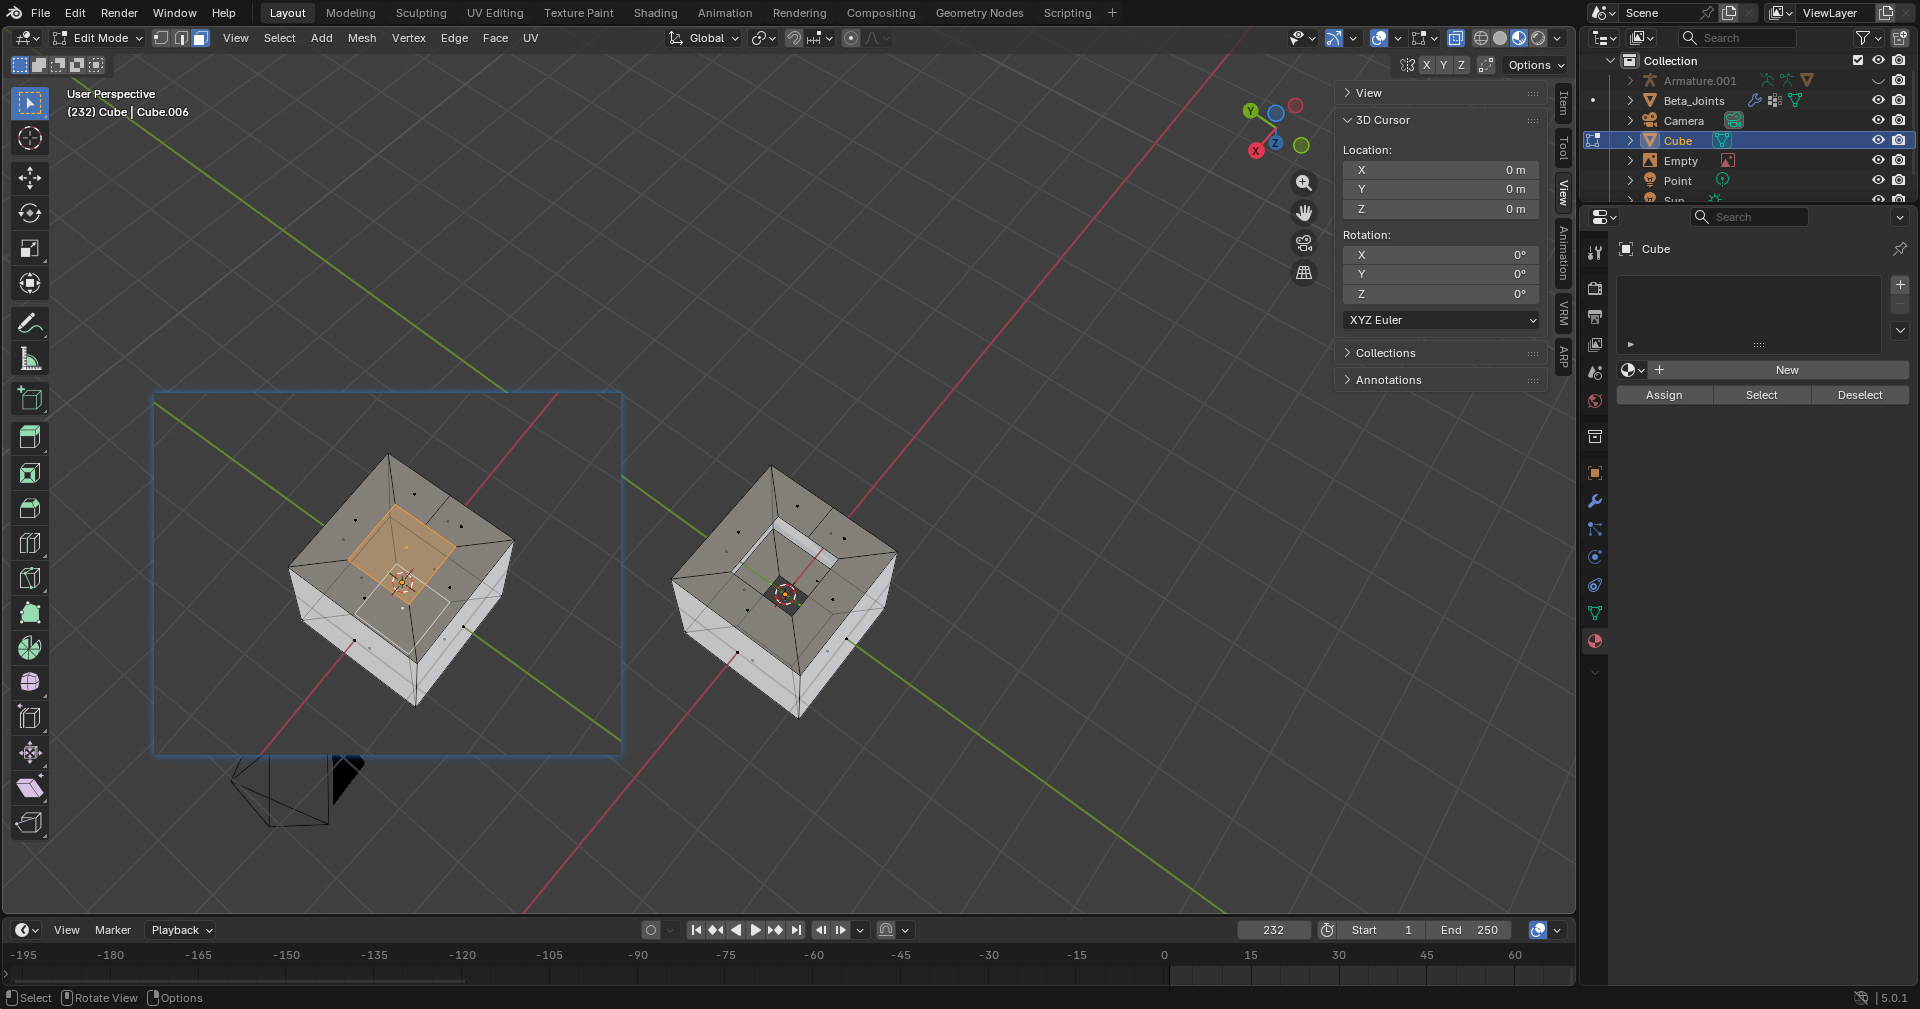This screenshot has height=1009, width=1920.
Task: Collapse the 3D Cursor panel
Action: tap(1440, 120)
